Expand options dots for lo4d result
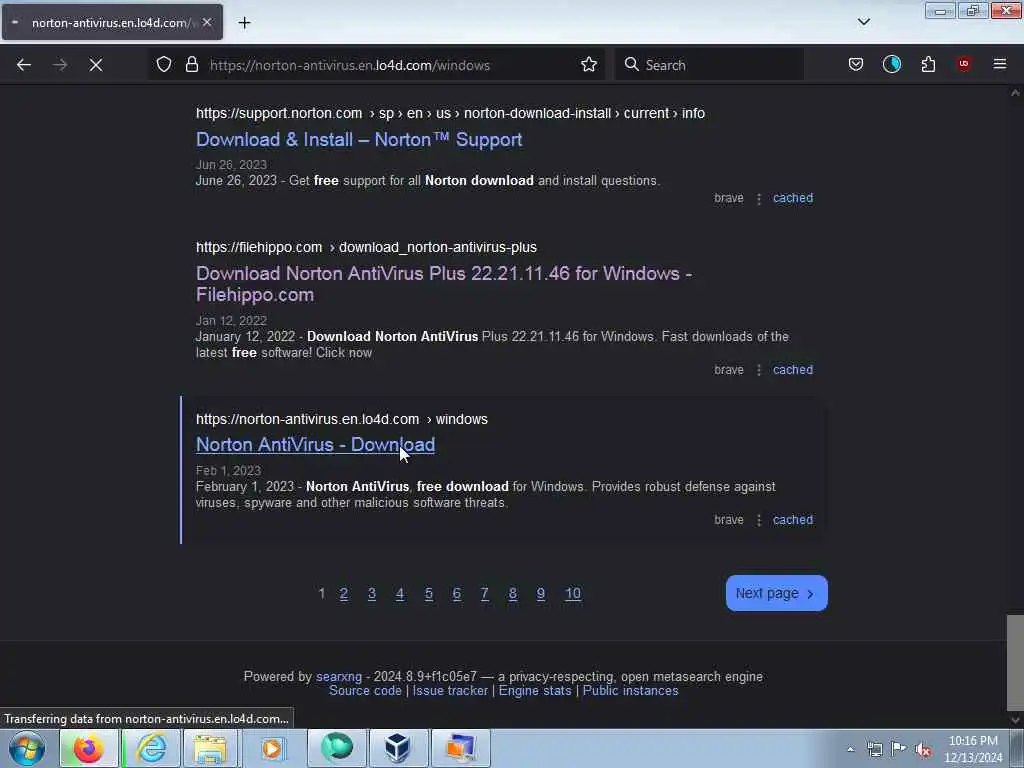 758,520
